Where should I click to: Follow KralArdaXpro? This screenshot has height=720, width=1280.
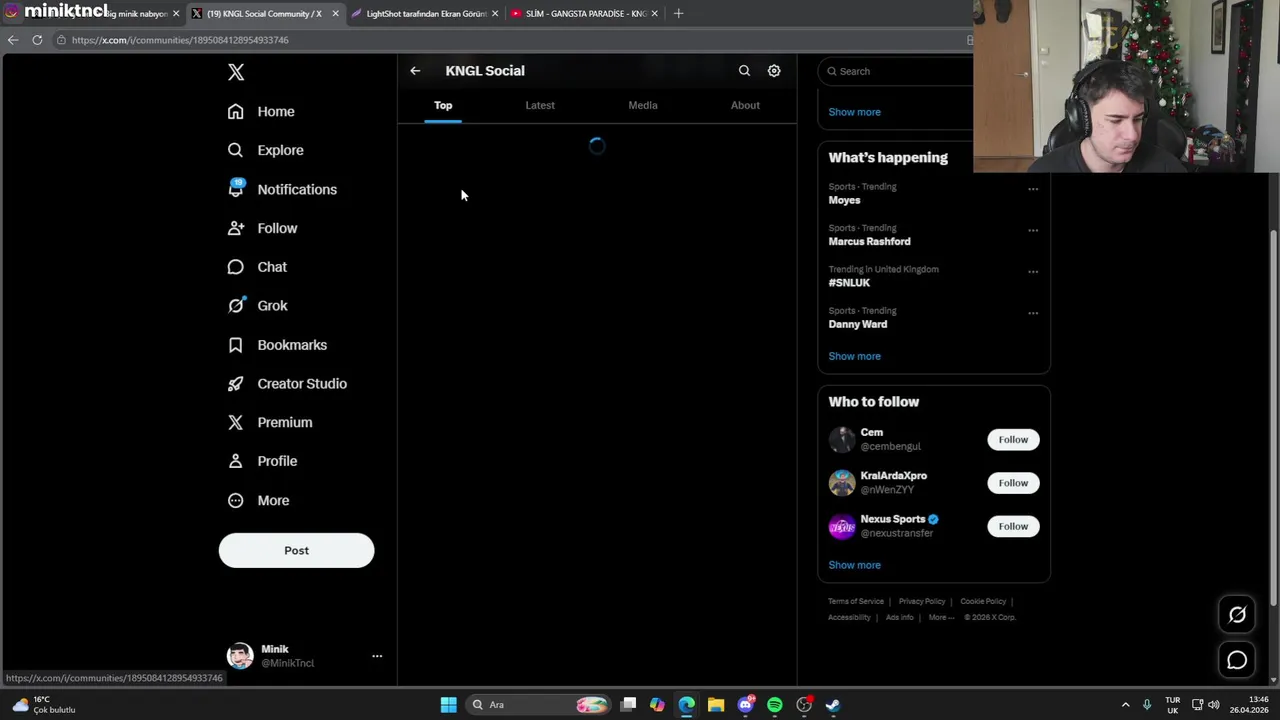click(1013, 483)
